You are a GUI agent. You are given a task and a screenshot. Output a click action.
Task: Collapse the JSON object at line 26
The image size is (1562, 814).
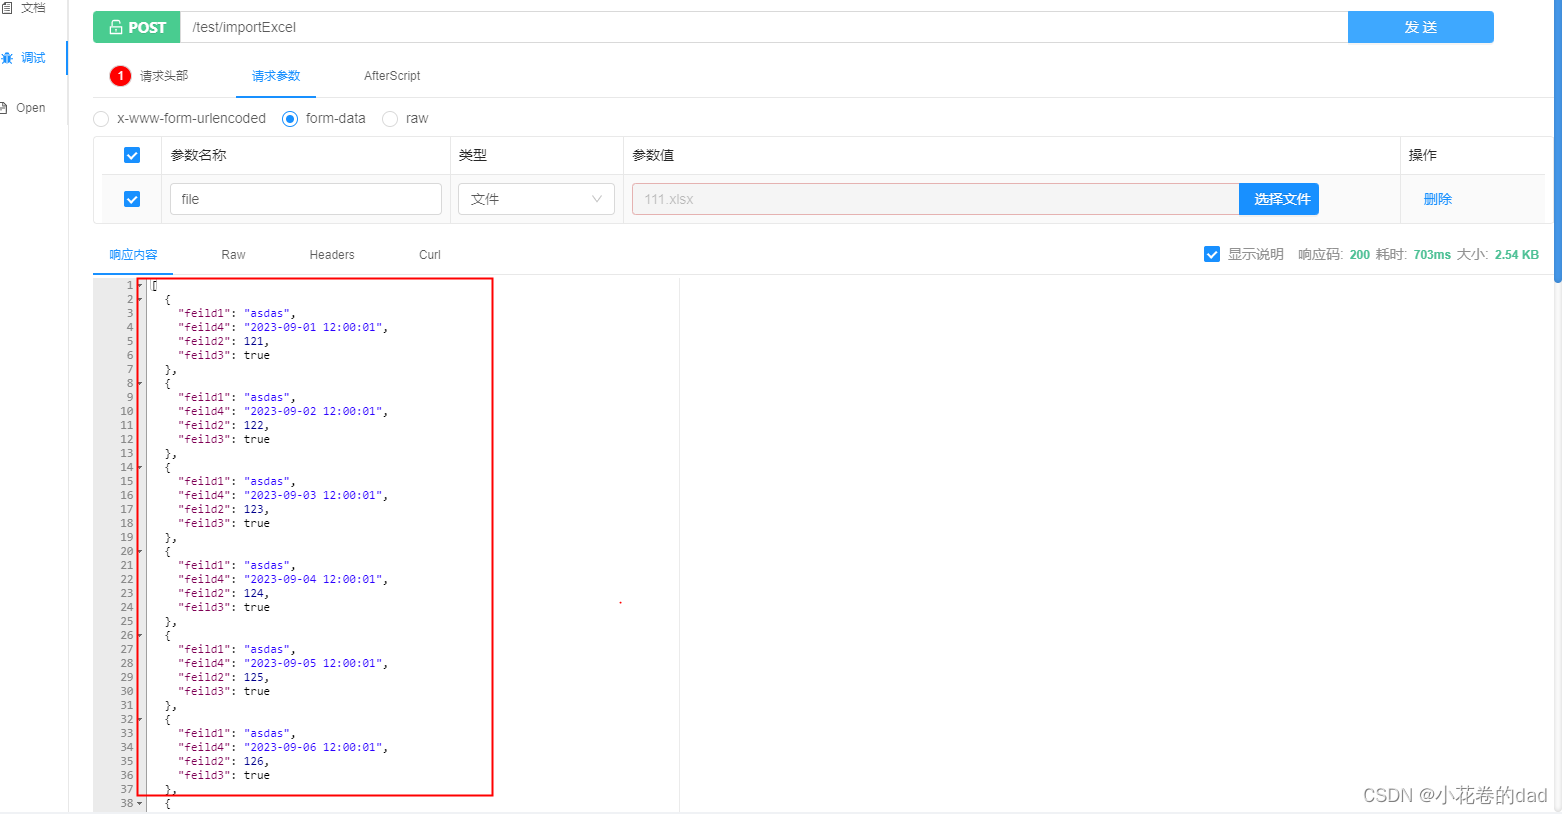click(140, 636)
